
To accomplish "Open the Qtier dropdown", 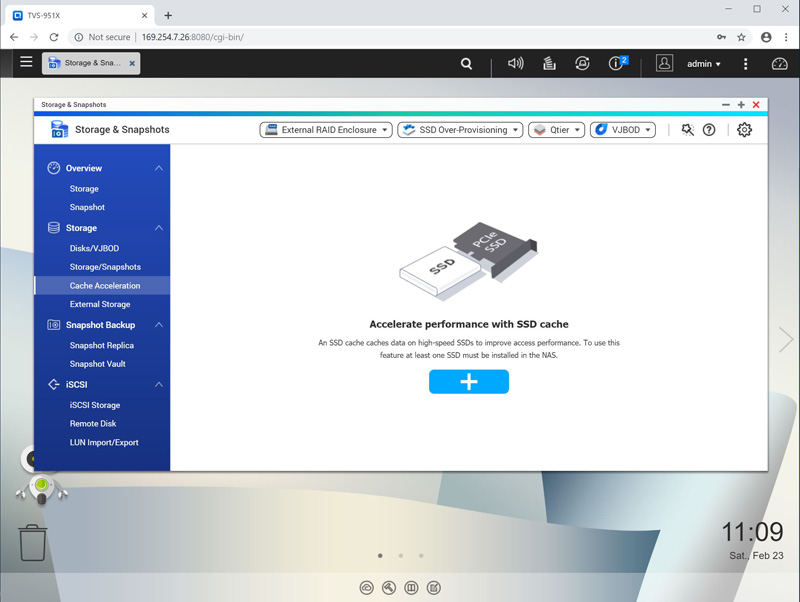I will [x=556, y=130].
